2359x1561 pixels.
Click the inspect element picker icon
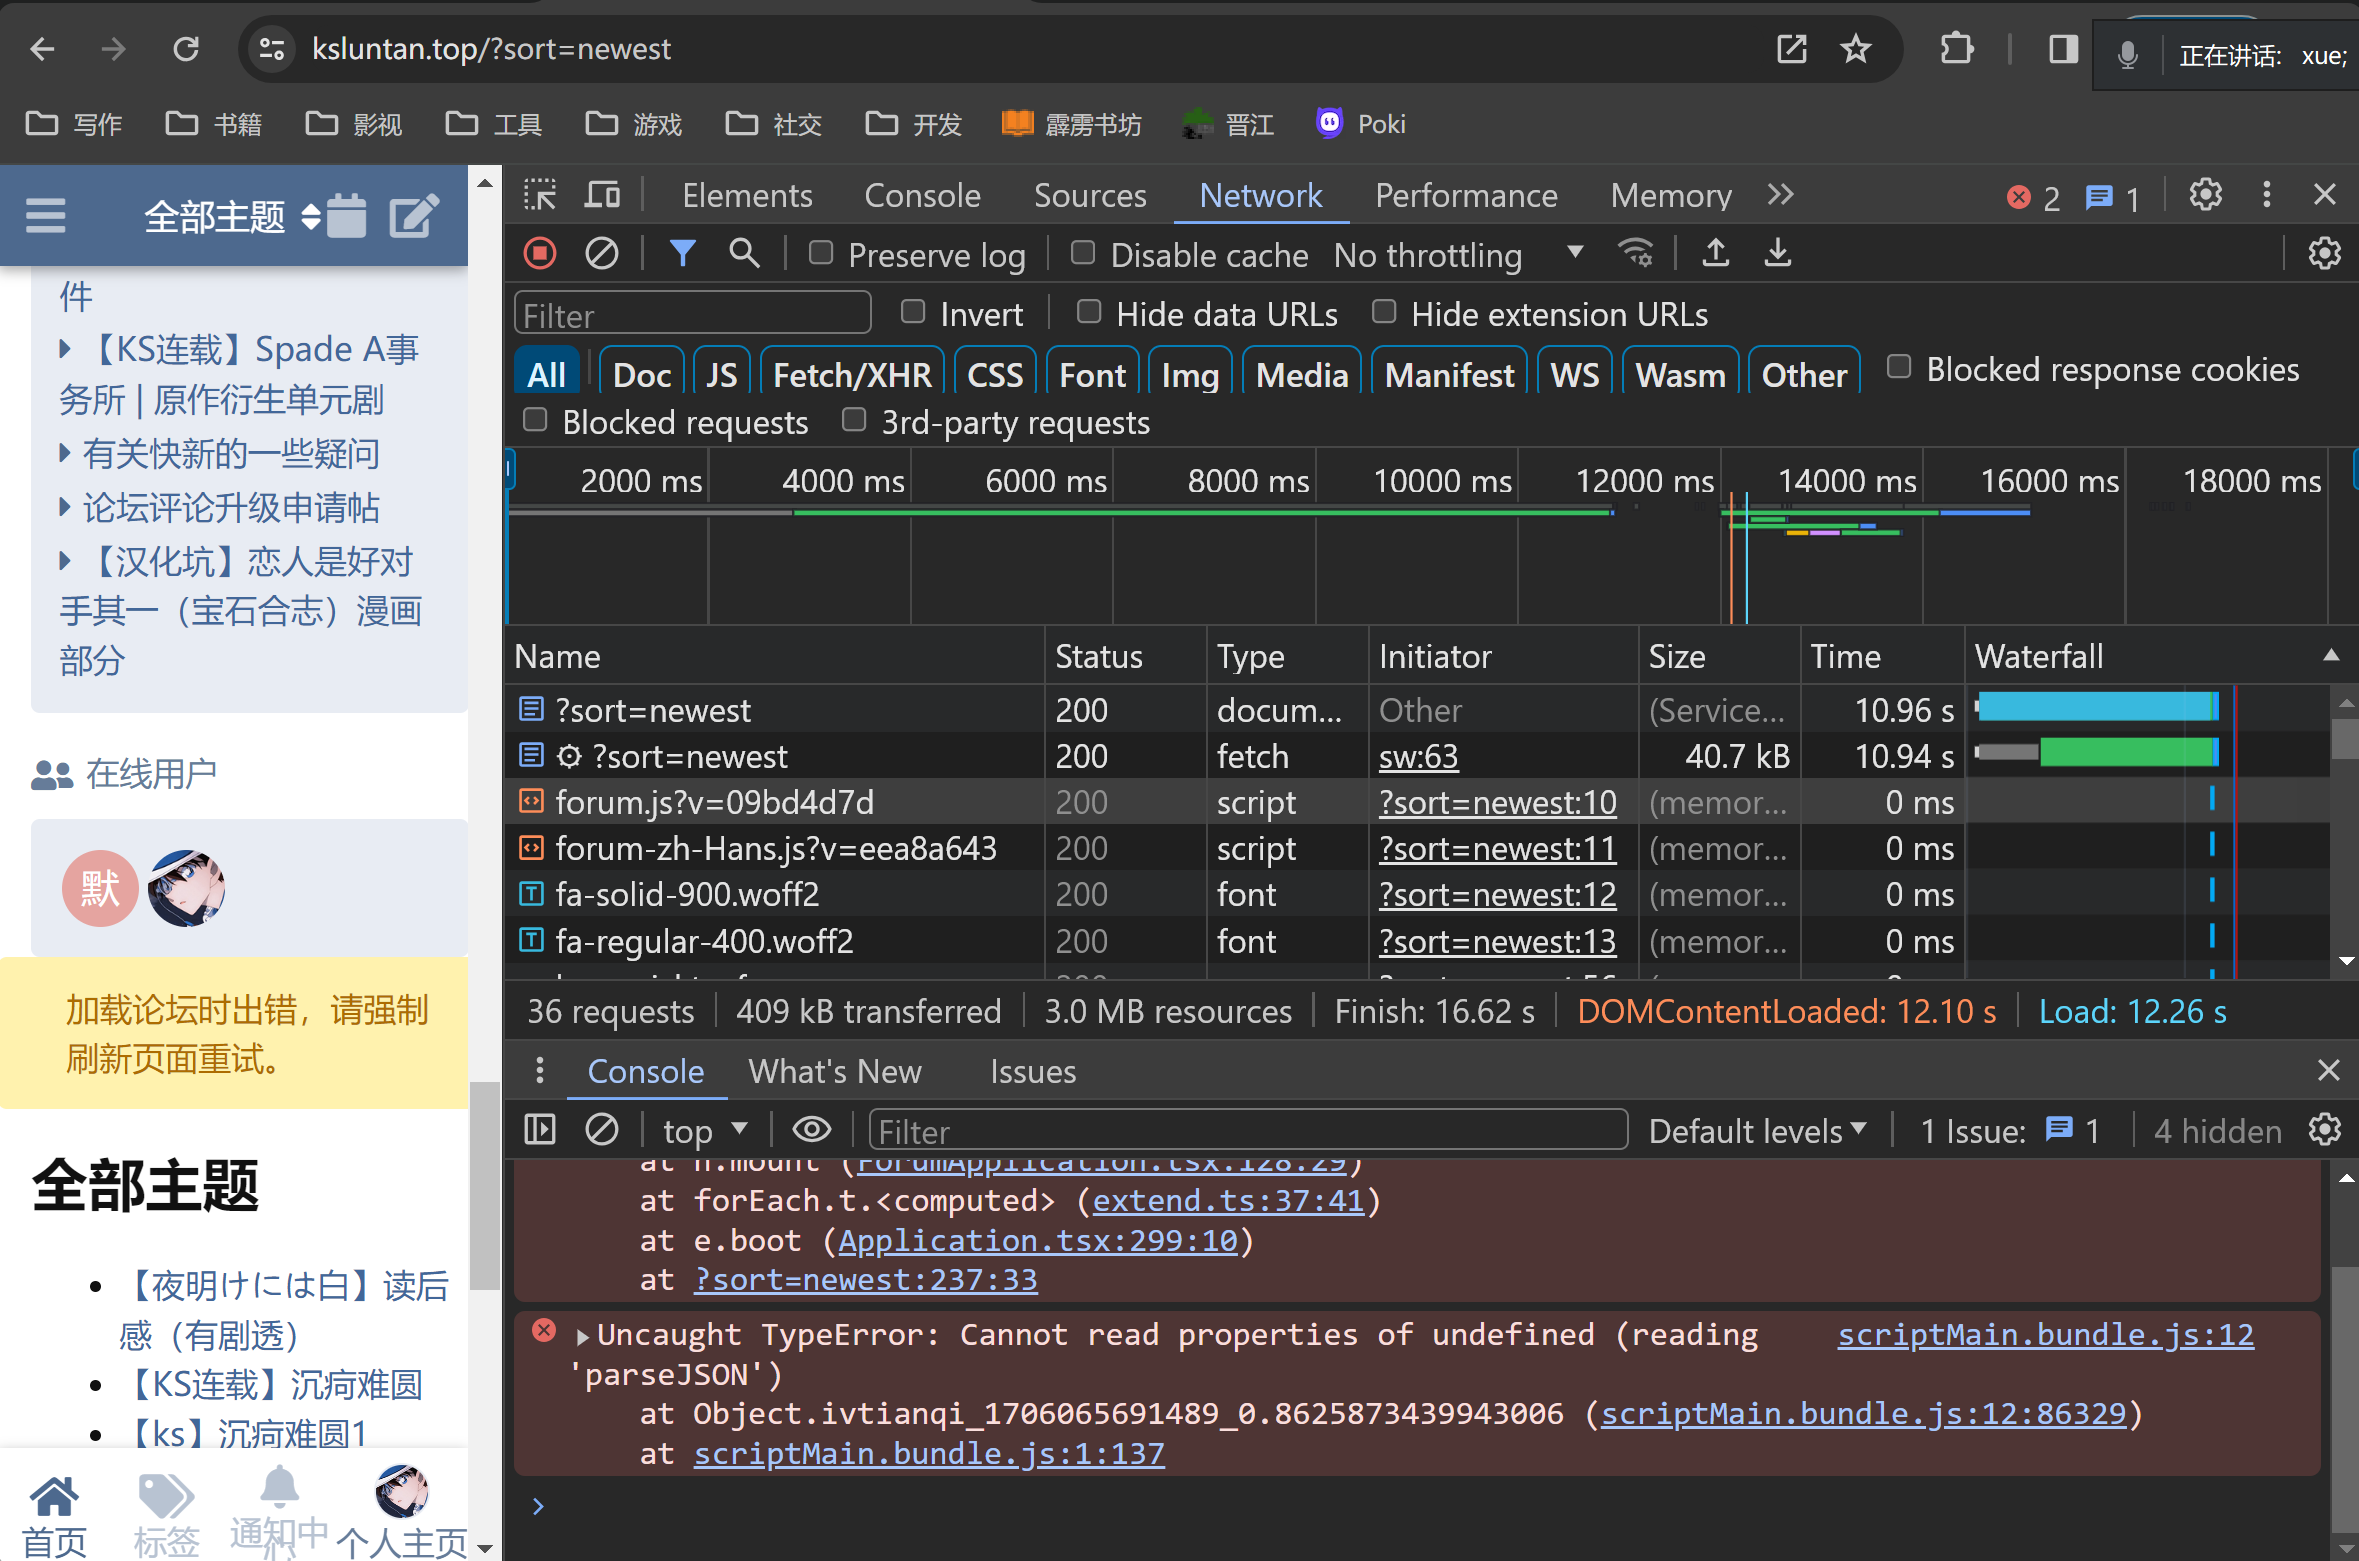540,195
